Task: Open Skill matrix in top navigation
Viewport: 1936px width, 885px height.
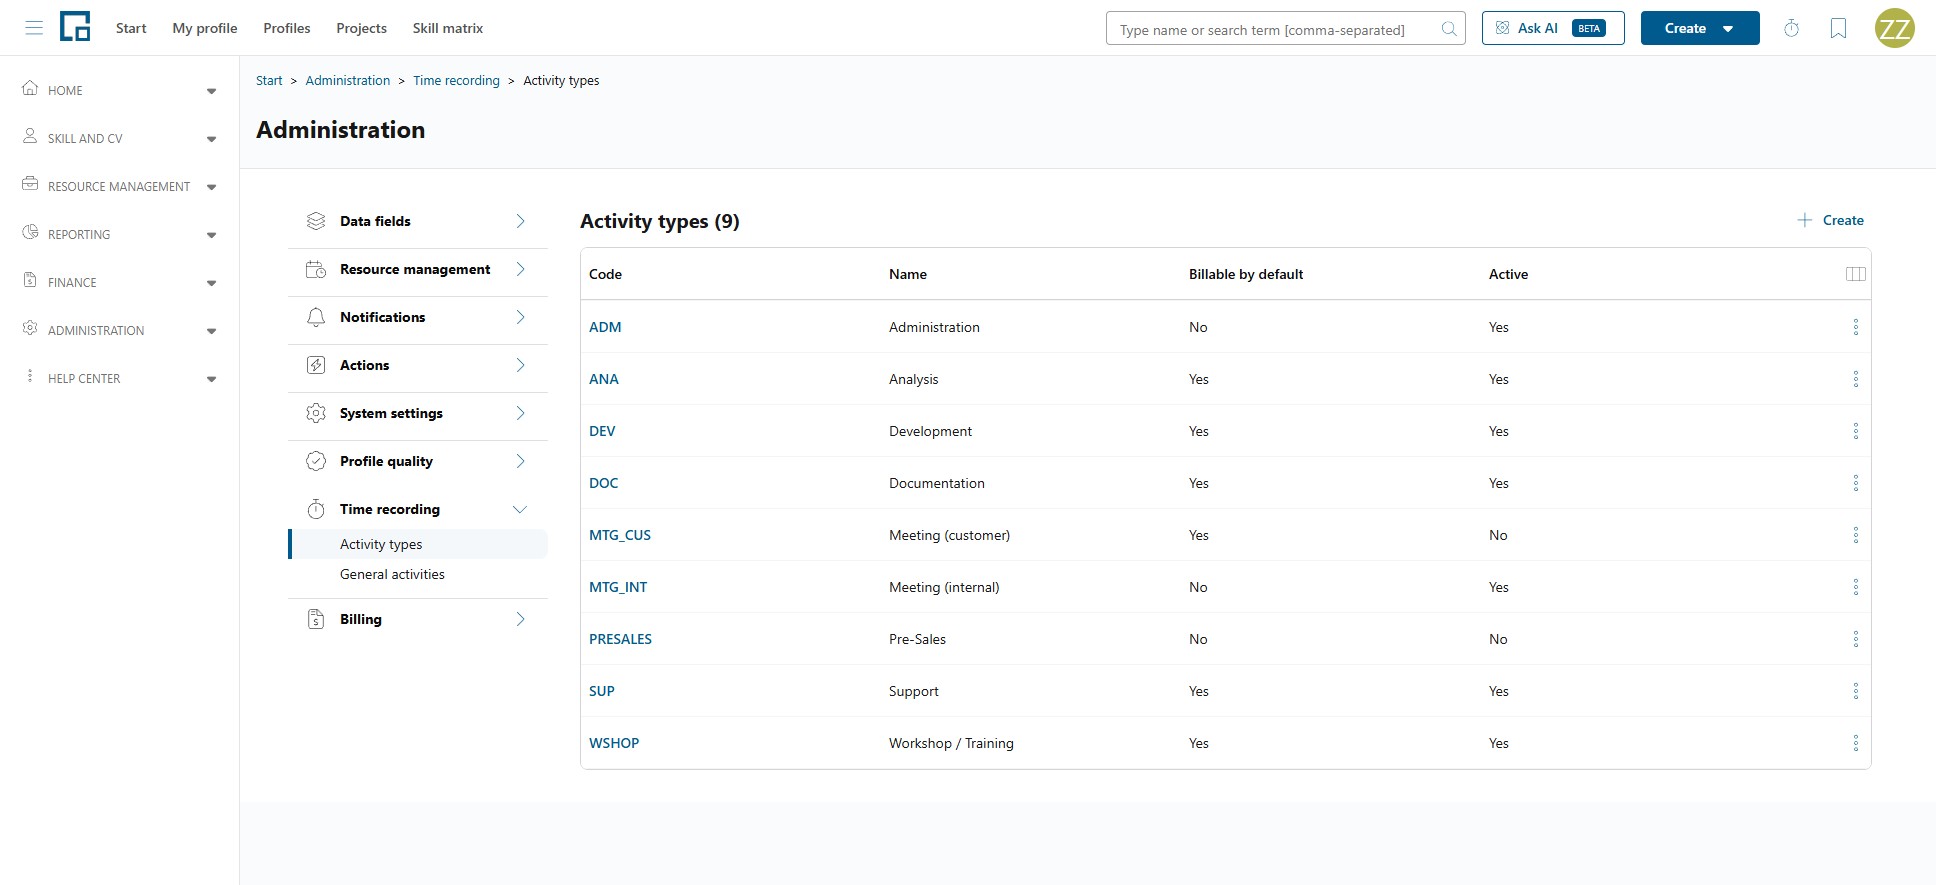Action: click(448, 28)
